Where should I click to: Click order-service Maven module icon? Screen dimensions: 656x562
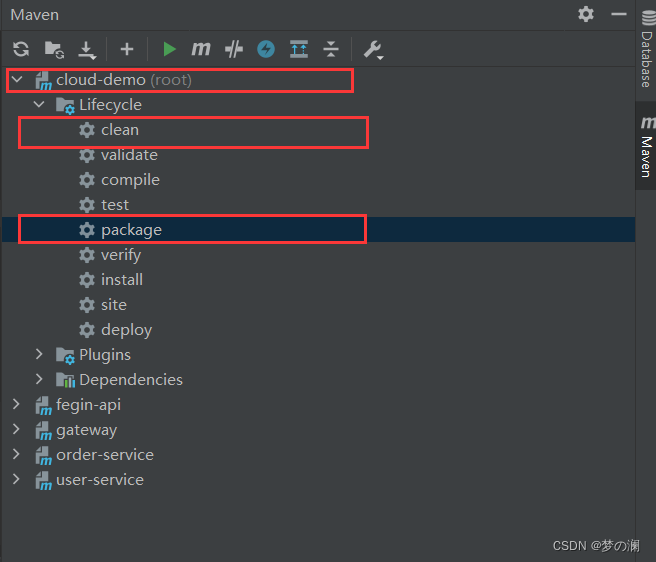pos(43,456)
